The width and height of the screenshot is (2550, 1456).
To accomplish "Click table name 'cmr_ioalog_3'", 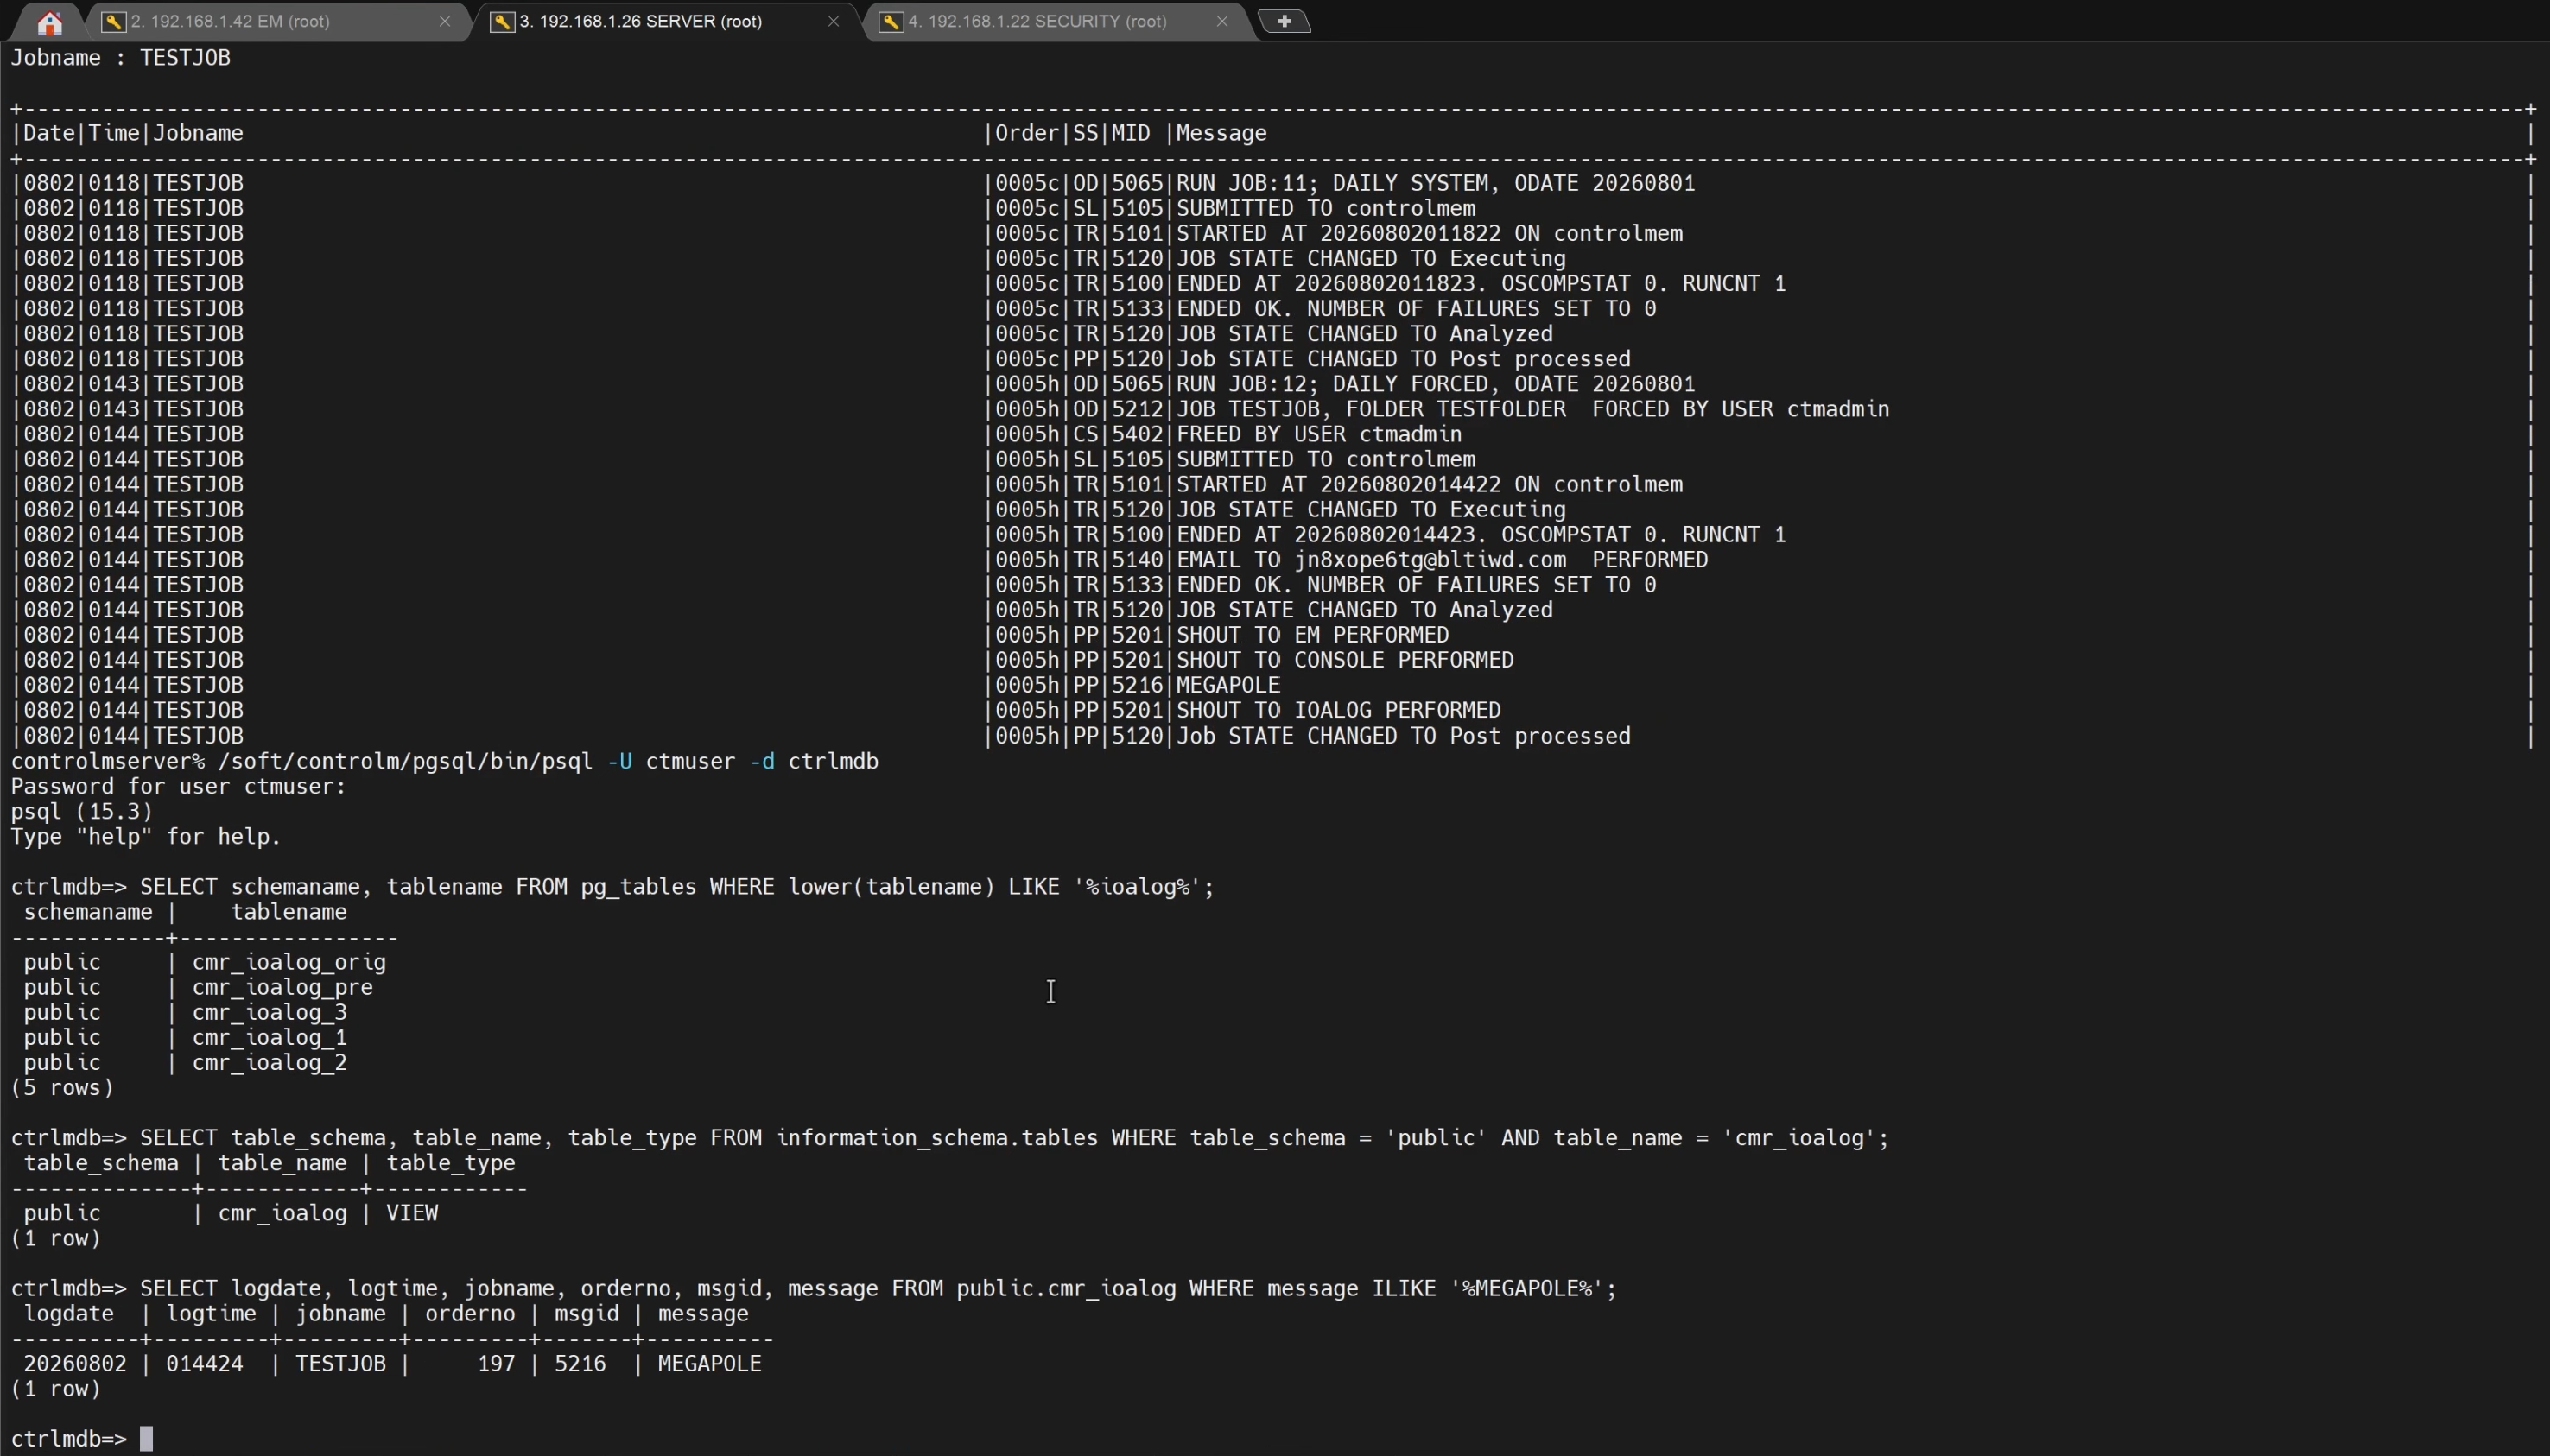I will click(270, 1012).
